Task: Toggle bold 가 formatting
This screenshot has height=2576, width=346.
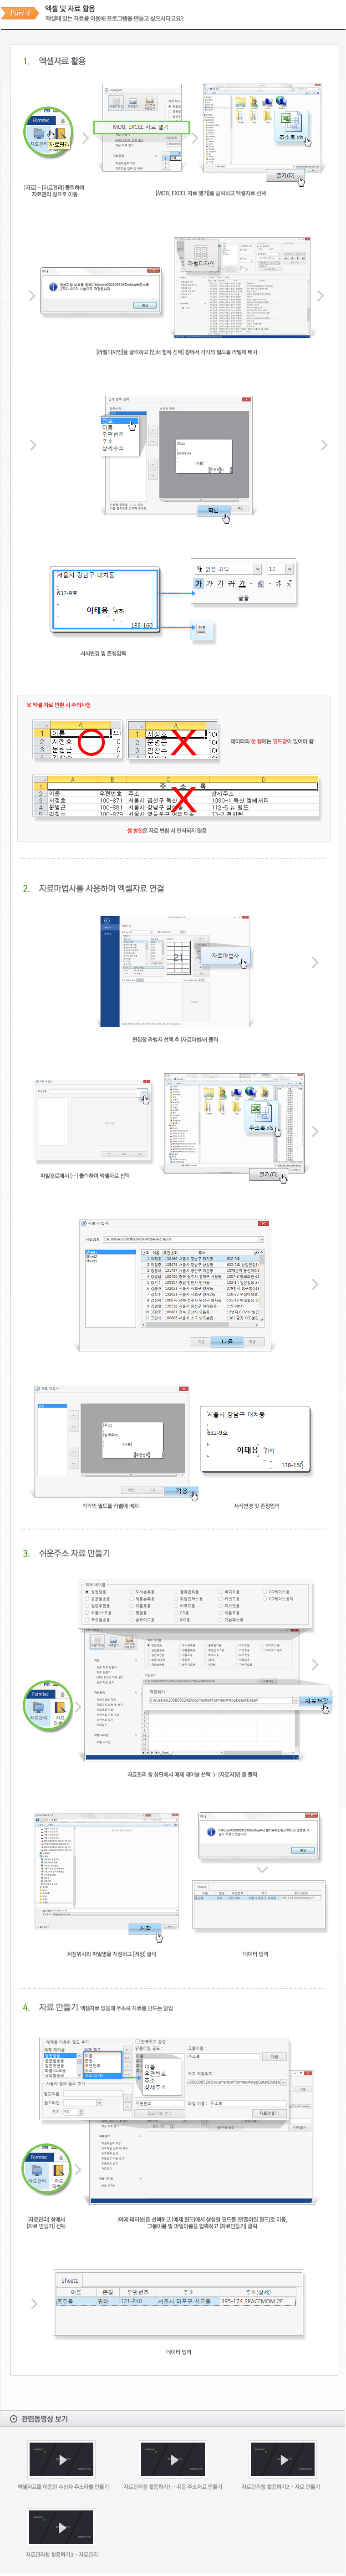Action: point(198,584)
